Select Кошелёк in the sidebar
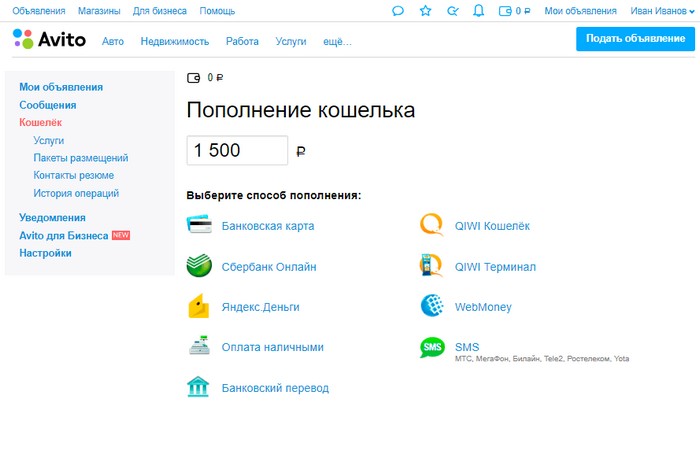Image resolution: width=700 pixels, height=466 pixels. [x=41, y=122]
